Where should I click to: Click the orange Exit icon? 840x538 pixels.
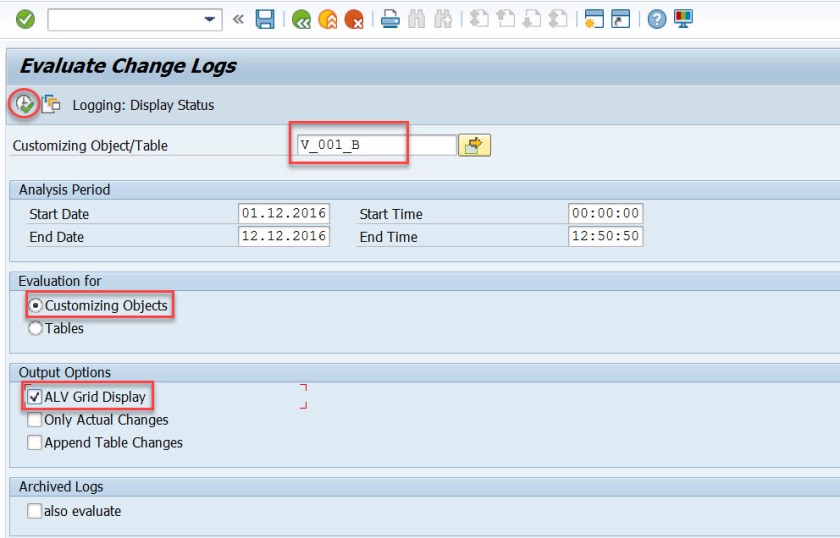tap(328, 20)
